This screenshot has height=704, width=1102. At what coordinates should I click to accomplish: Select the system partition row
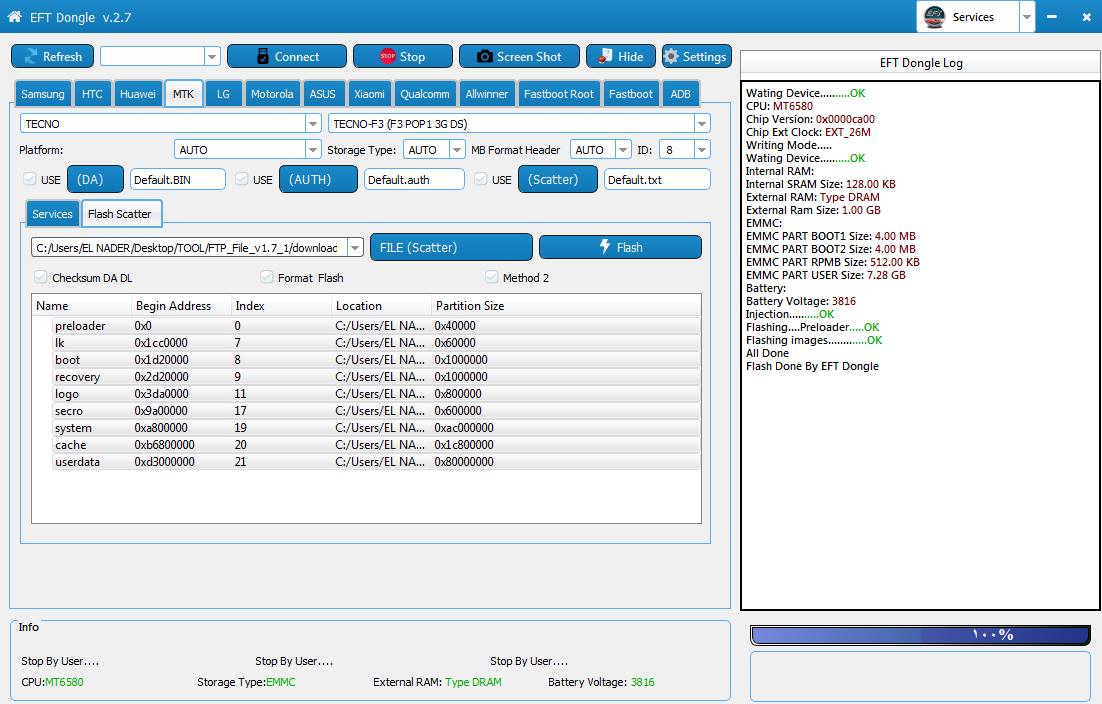[x=376, y=428]
